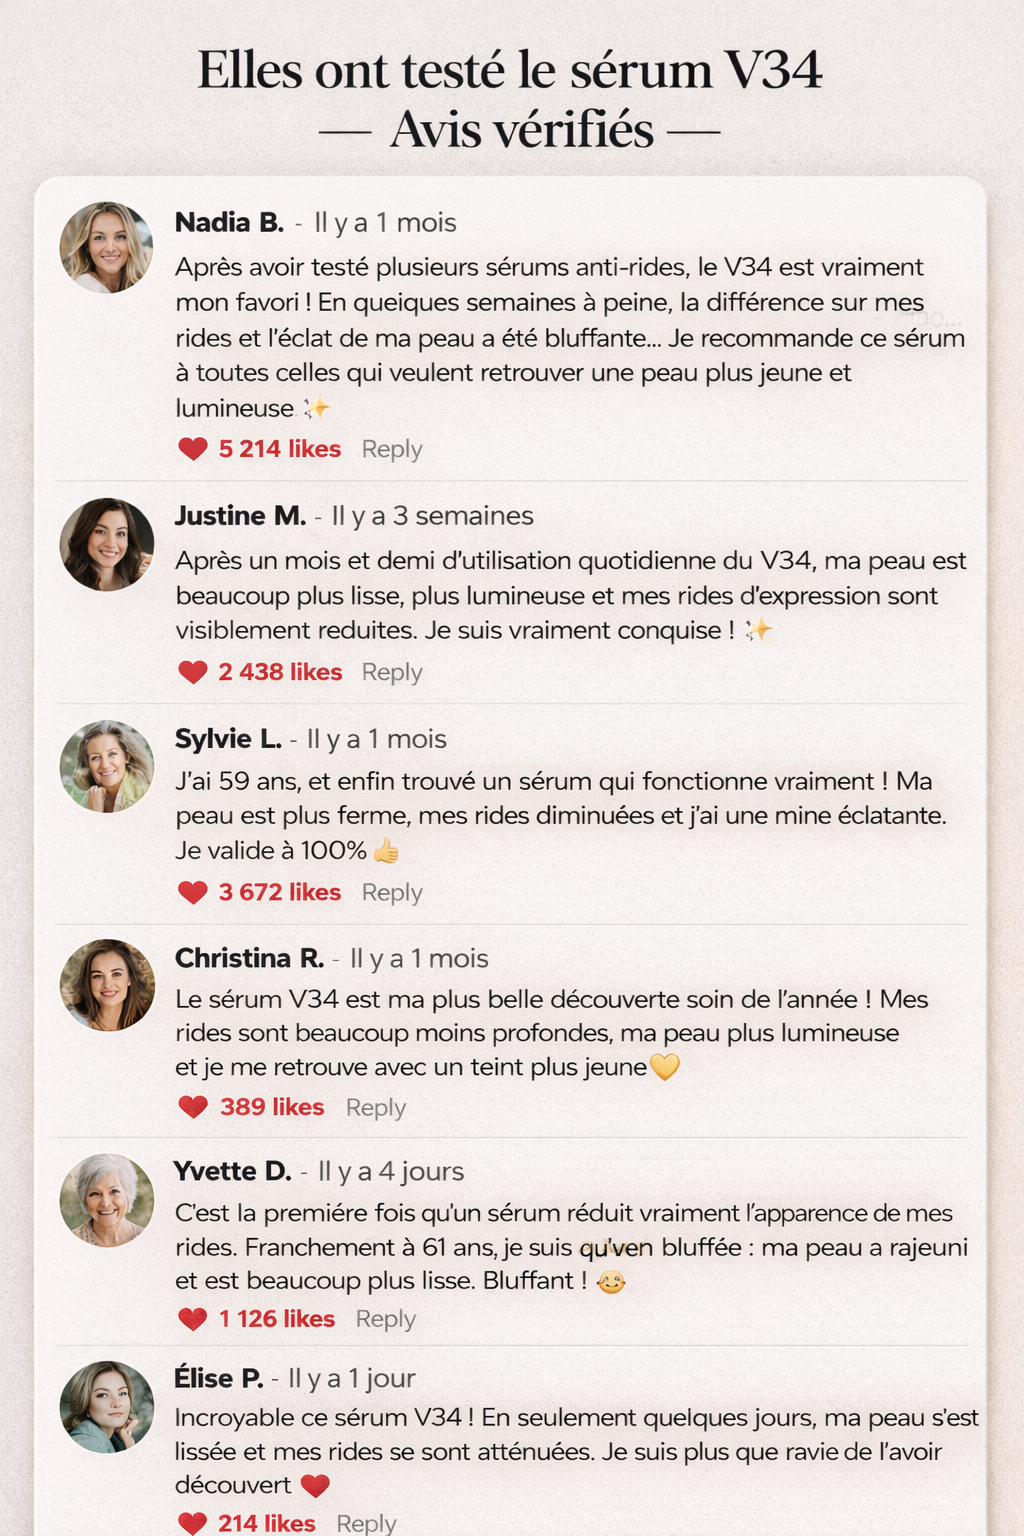
Task: View Sylvie L.'s profile photo
Action: point(107,766)
